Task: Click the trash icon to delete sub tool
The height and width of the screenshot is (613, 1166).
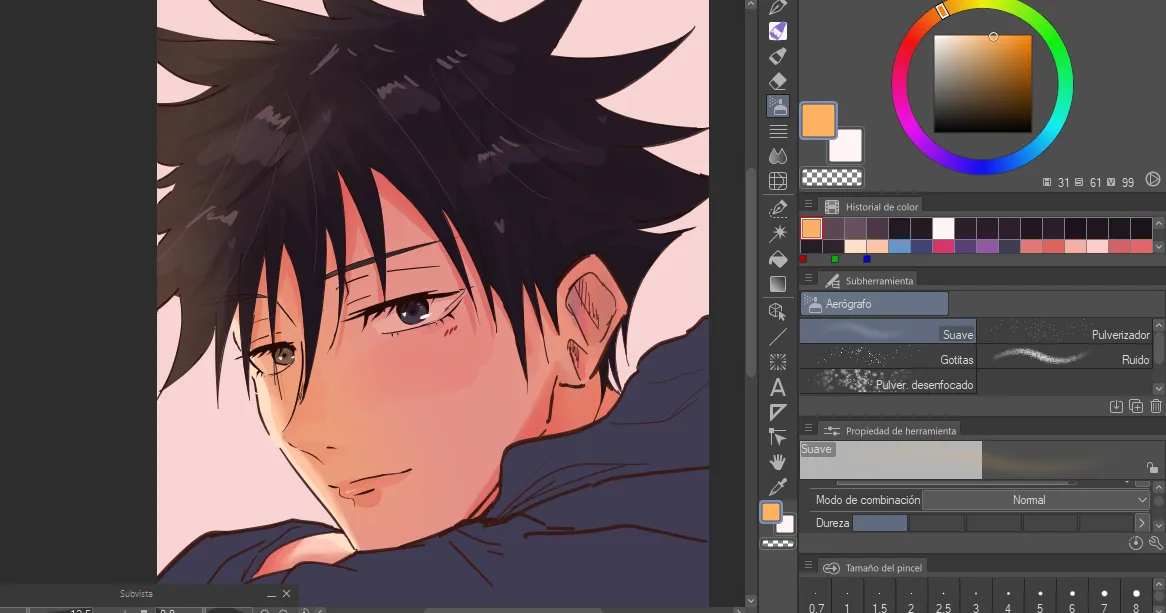Action: tap(1156, 406)
